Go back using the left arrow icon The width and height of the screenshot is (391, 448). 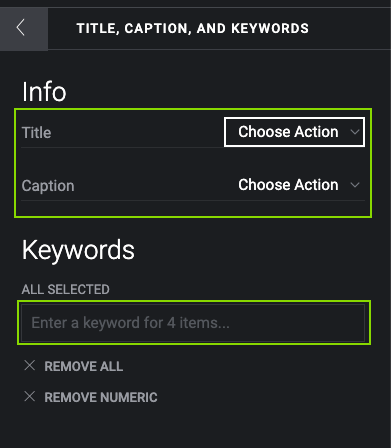tap(21, 27)
